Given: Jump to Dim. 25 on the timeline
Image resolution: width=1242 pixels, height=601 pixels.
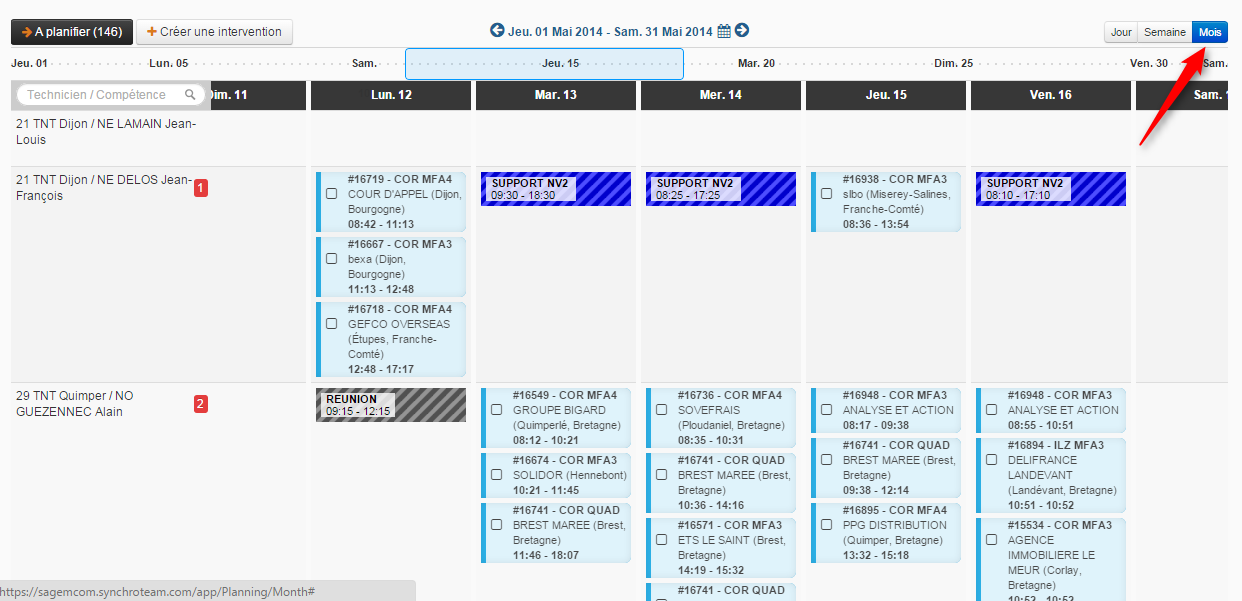Looking at the screenshot, I should [953, 63].
